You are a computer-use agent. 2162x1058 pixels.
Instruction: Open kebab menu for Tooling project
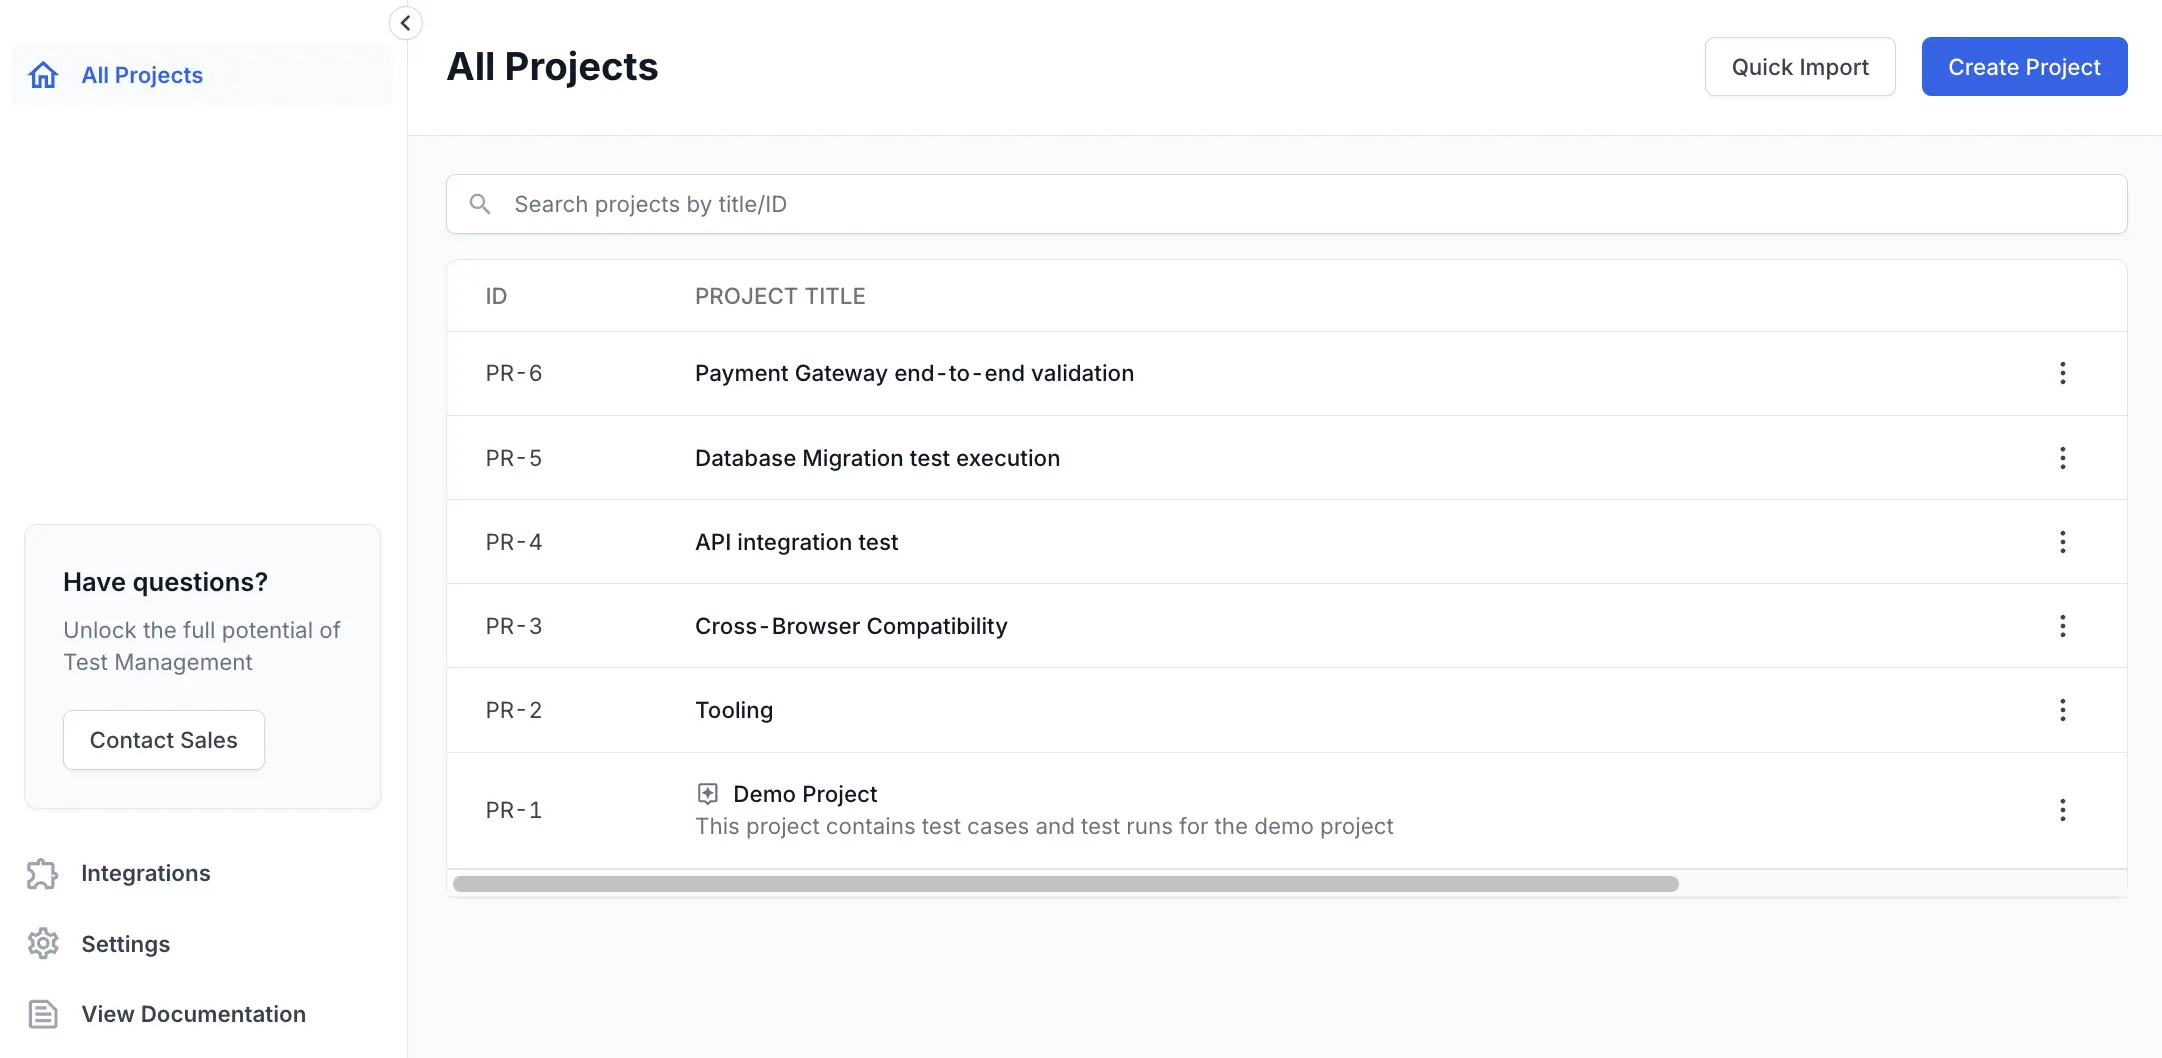(x=2062, y=710)
